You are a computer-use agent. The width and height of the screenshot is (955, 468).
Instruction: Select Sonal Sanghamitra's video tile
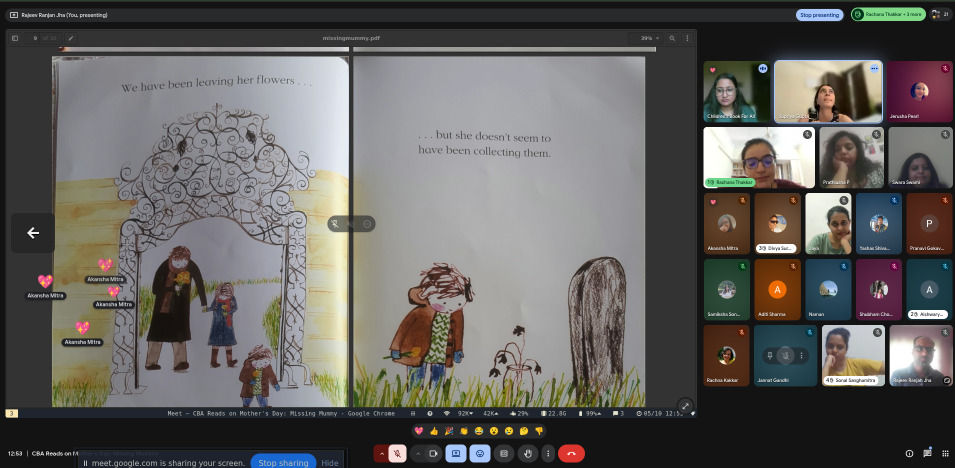click(x=853, y=355)
